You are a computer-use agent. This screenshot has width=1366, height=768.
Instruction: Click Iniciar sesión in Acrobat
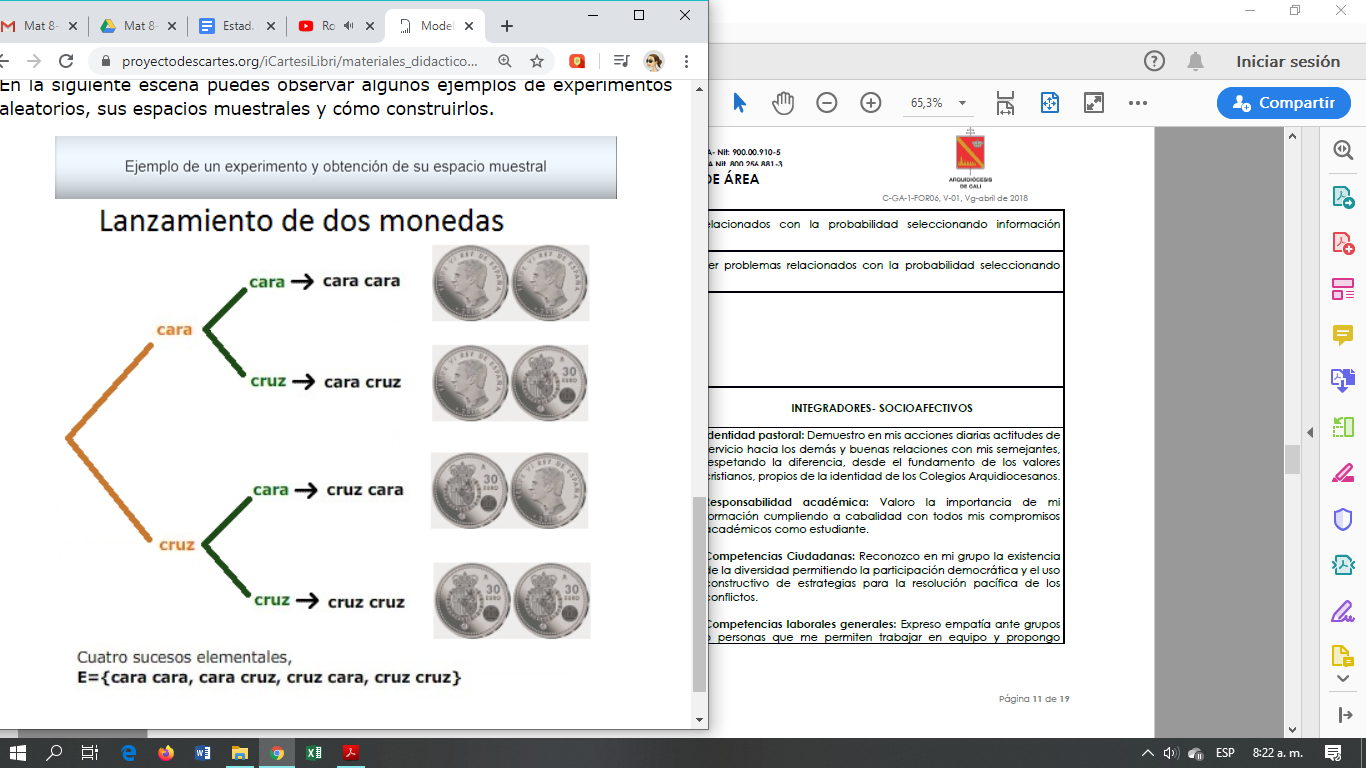1288,61
